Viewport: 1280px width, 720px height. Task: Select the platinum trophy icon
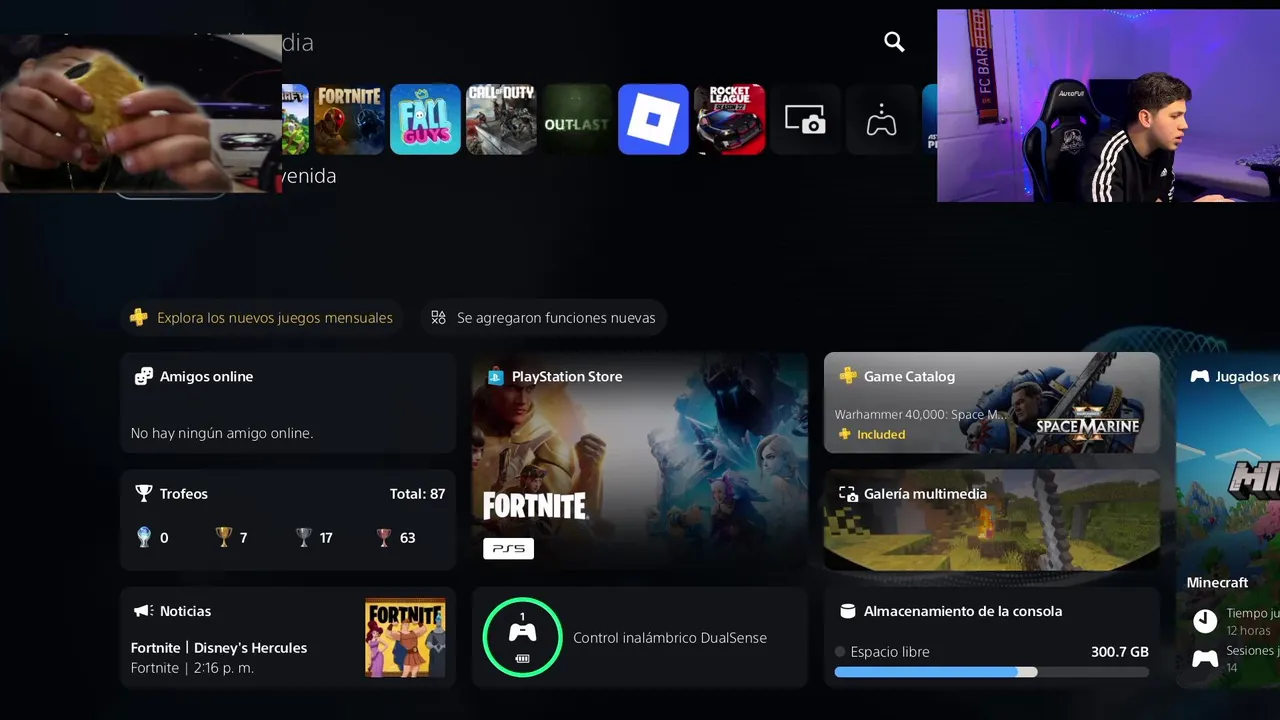(144, 537)
